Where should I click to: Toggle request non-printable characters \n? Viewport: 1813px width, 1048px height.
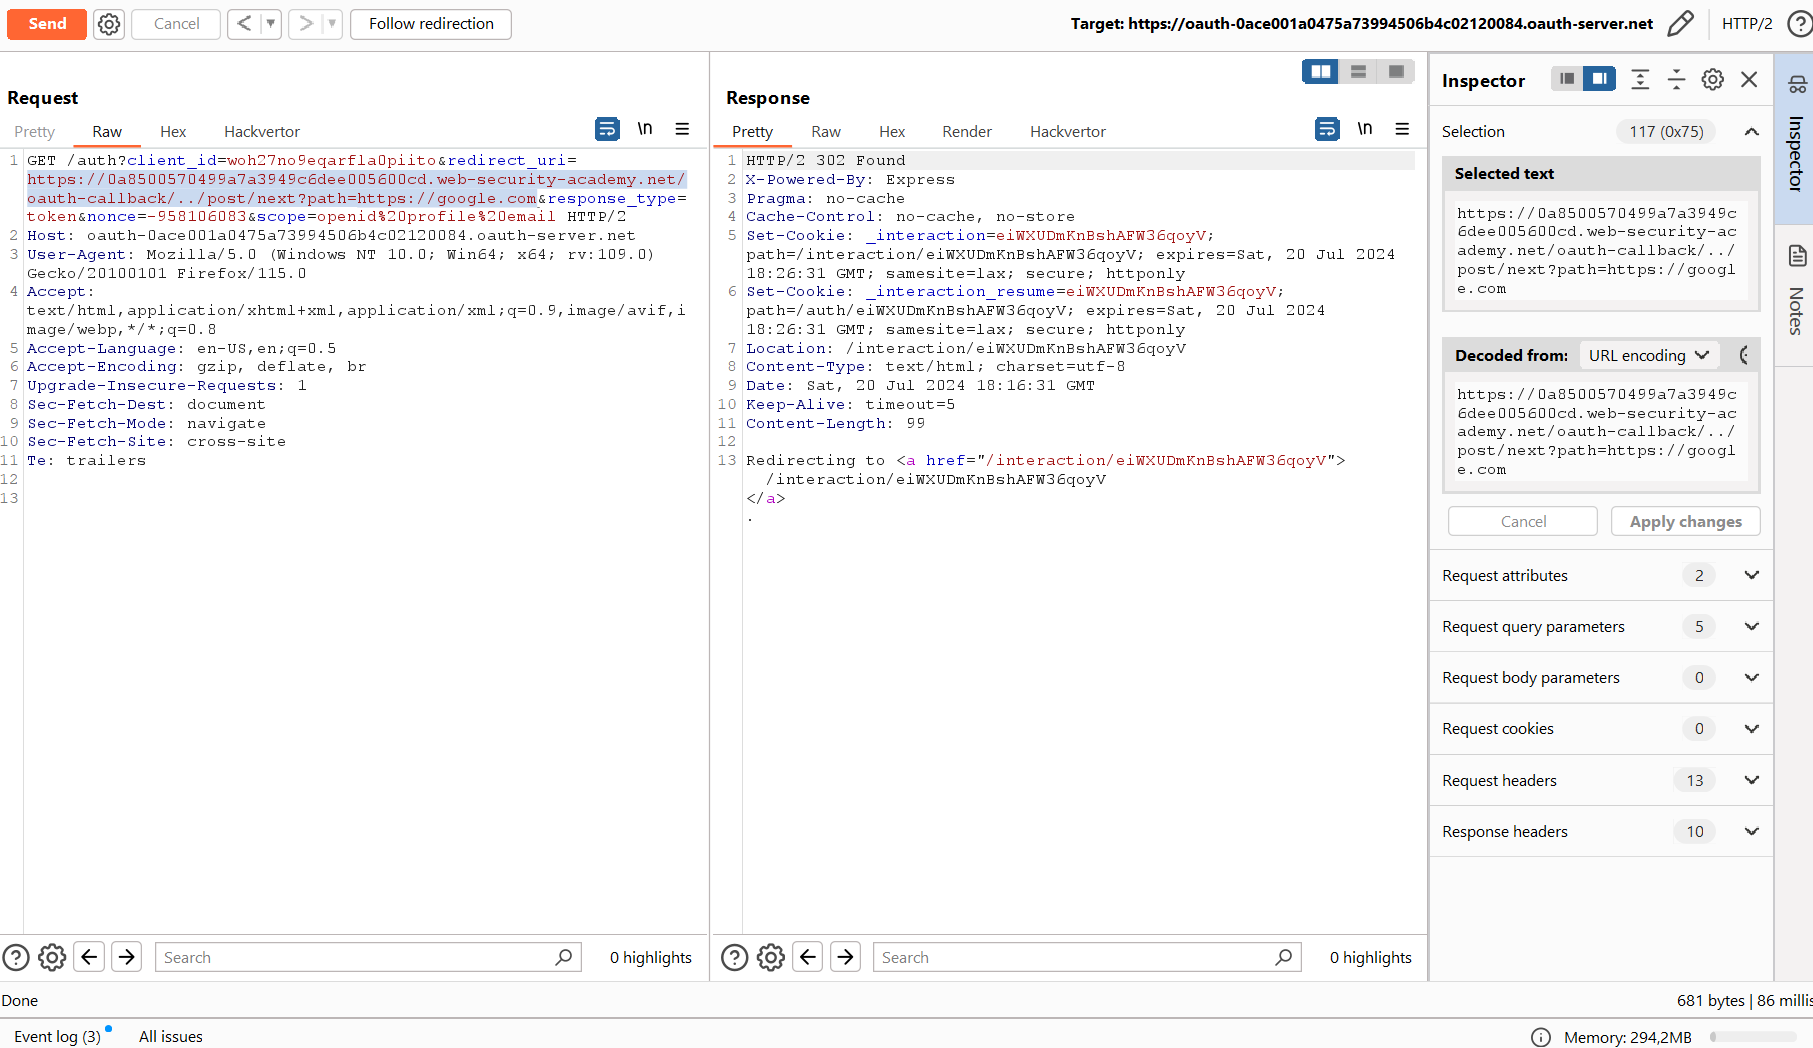click(x=645, y=129)
